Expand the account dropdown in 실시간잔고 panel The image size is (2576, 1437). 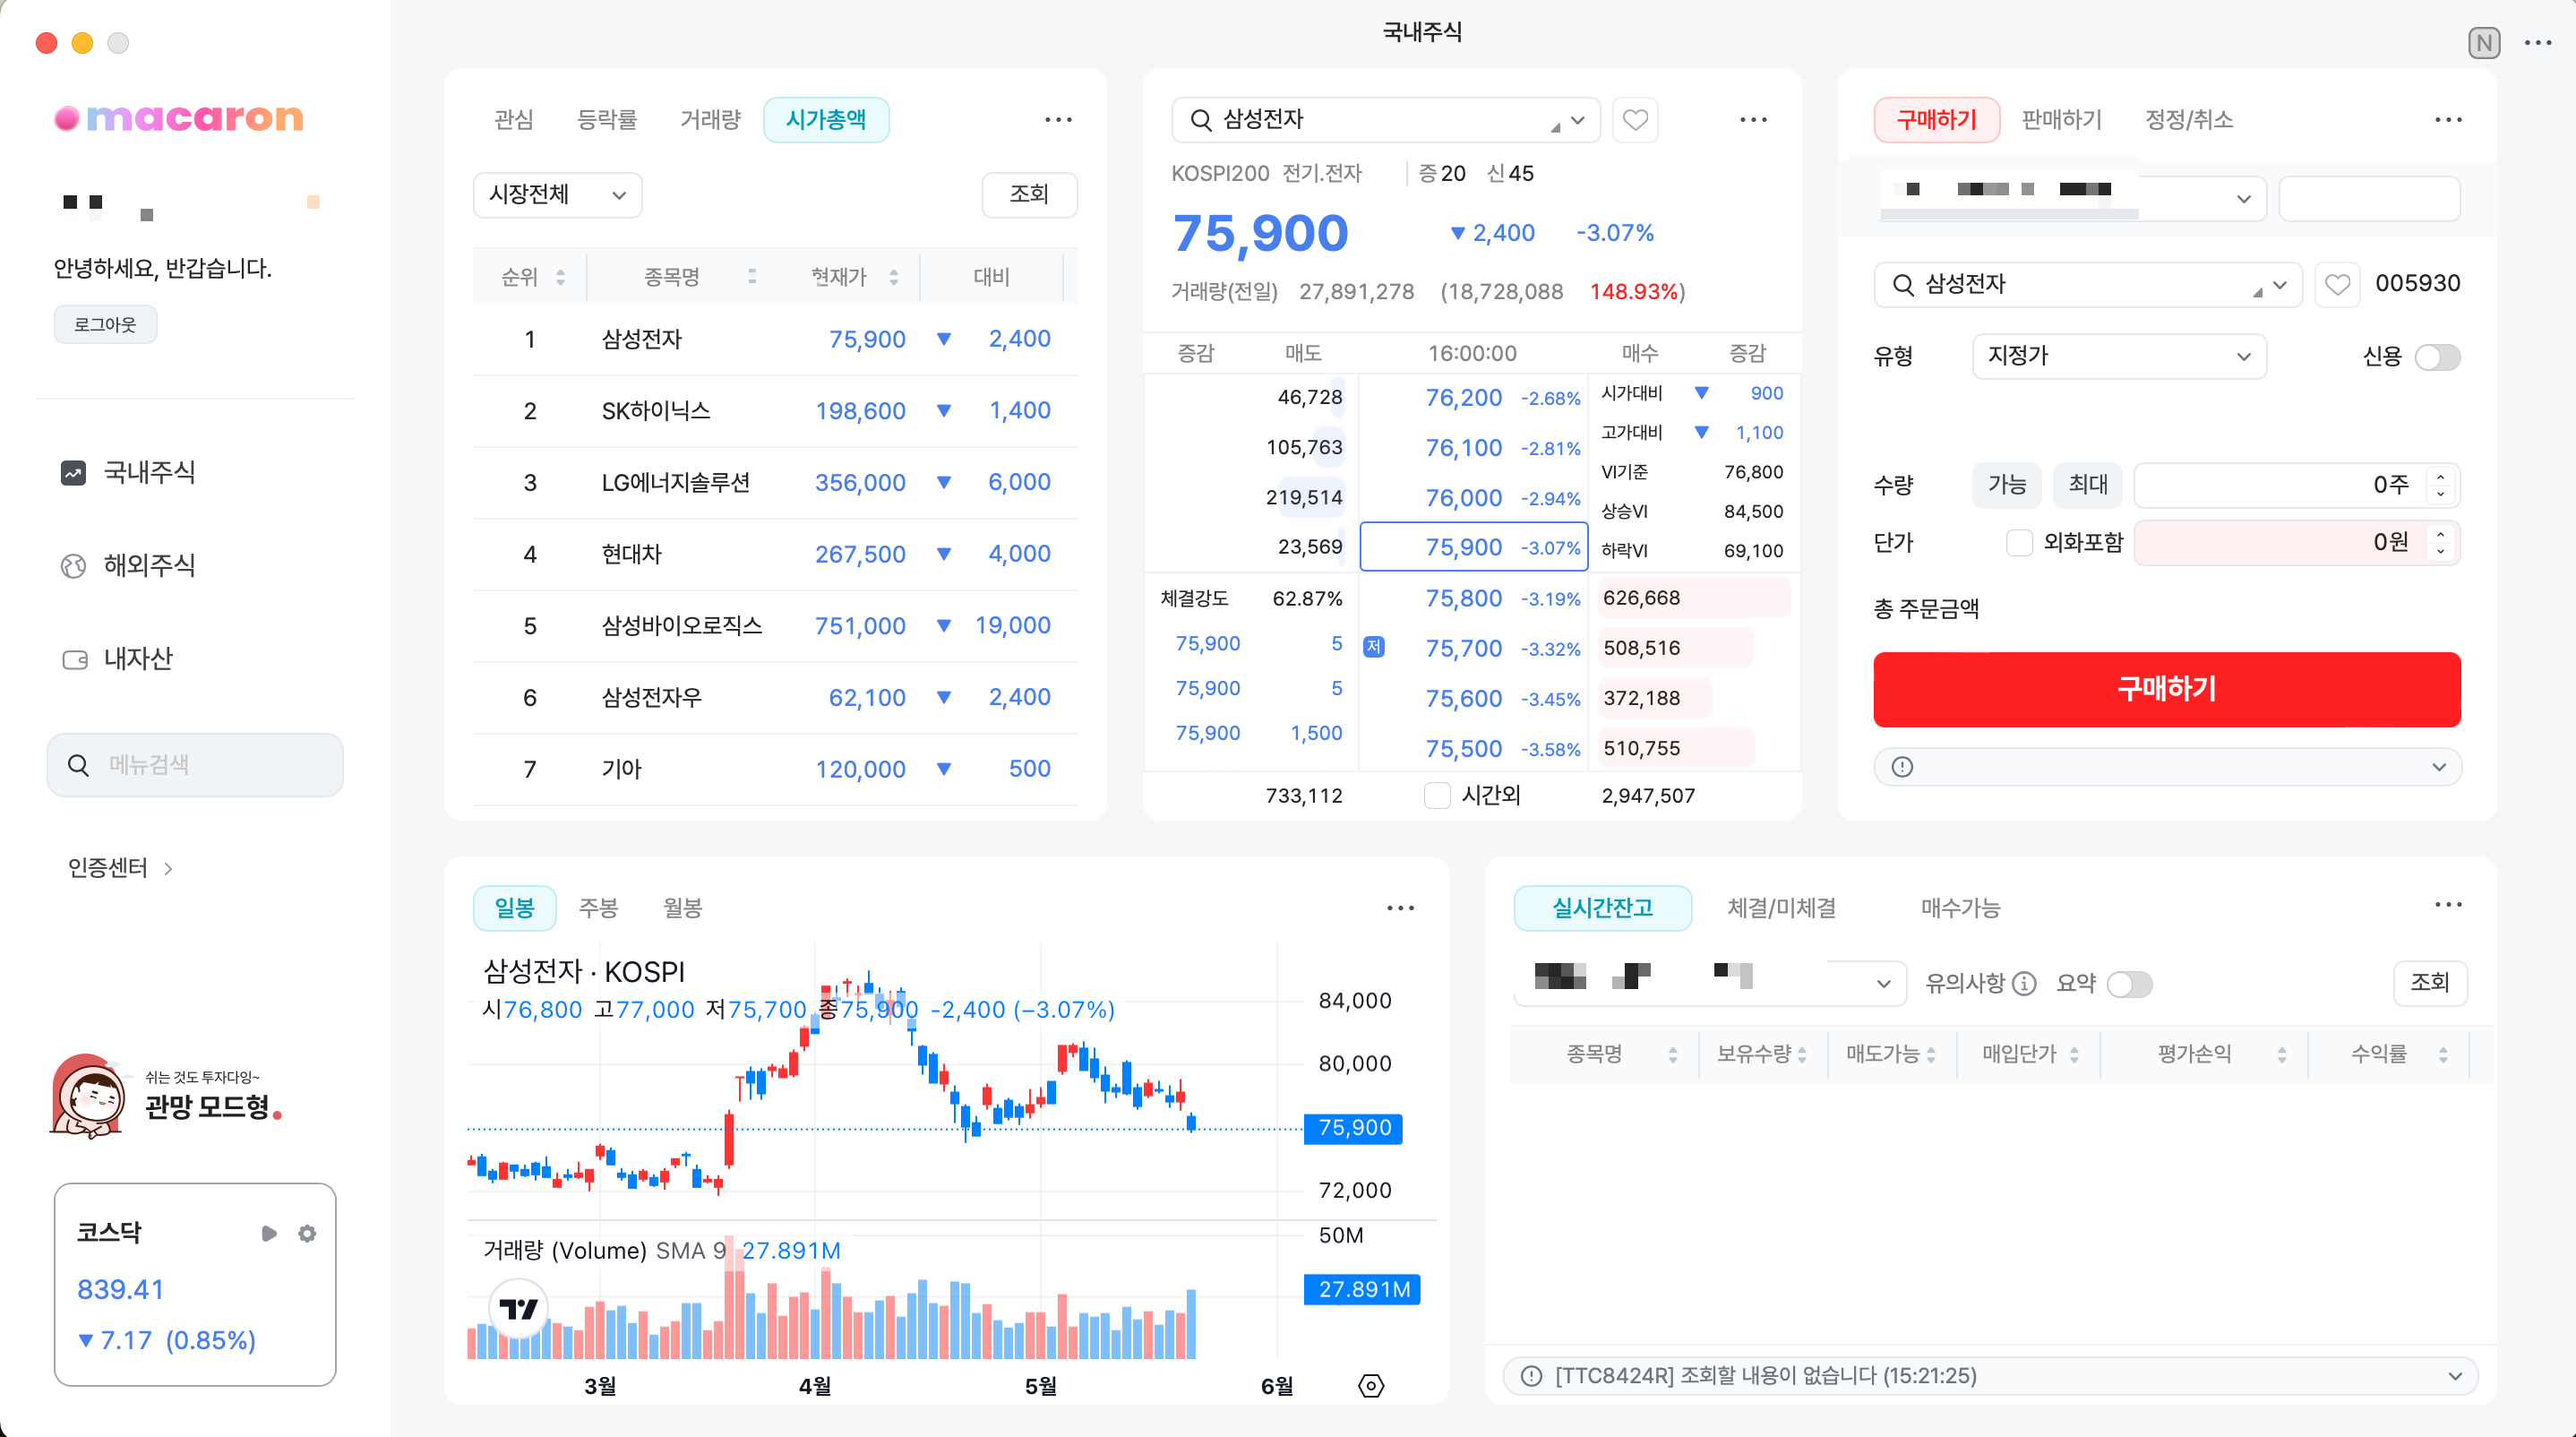coord(1883,984)
